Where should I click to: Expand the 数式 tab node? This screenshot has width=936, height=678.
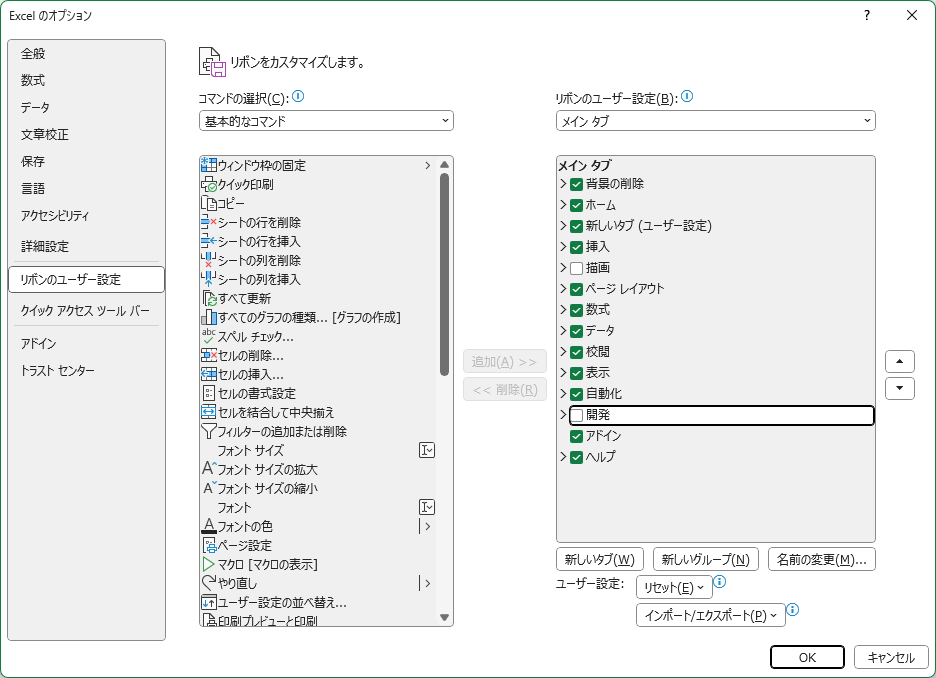563,310
